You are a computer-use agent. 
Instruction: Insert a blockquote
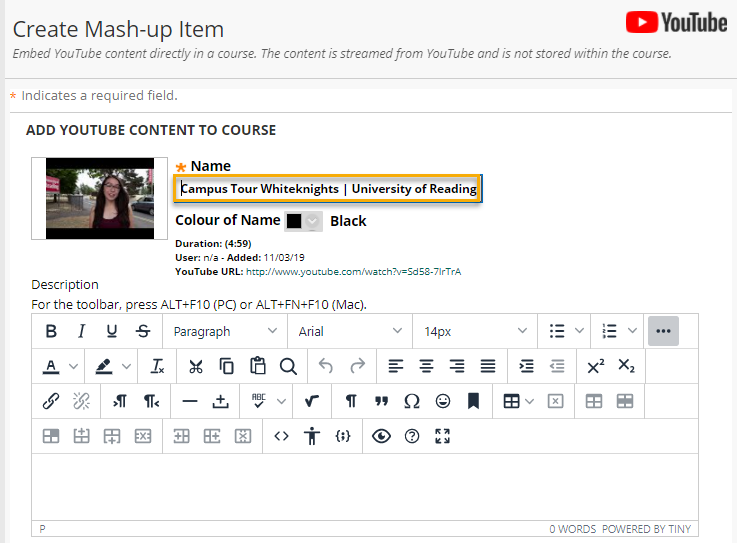(381, 401)
